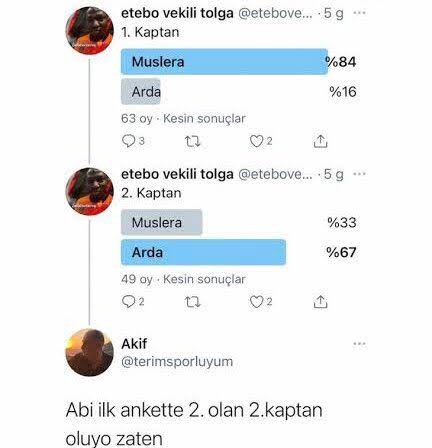Image resolution: width=432 pixels, height=448 pixels.
Task: Retweet the 2. Kaptan poll tweet
Action: click(x=193, y=302)
